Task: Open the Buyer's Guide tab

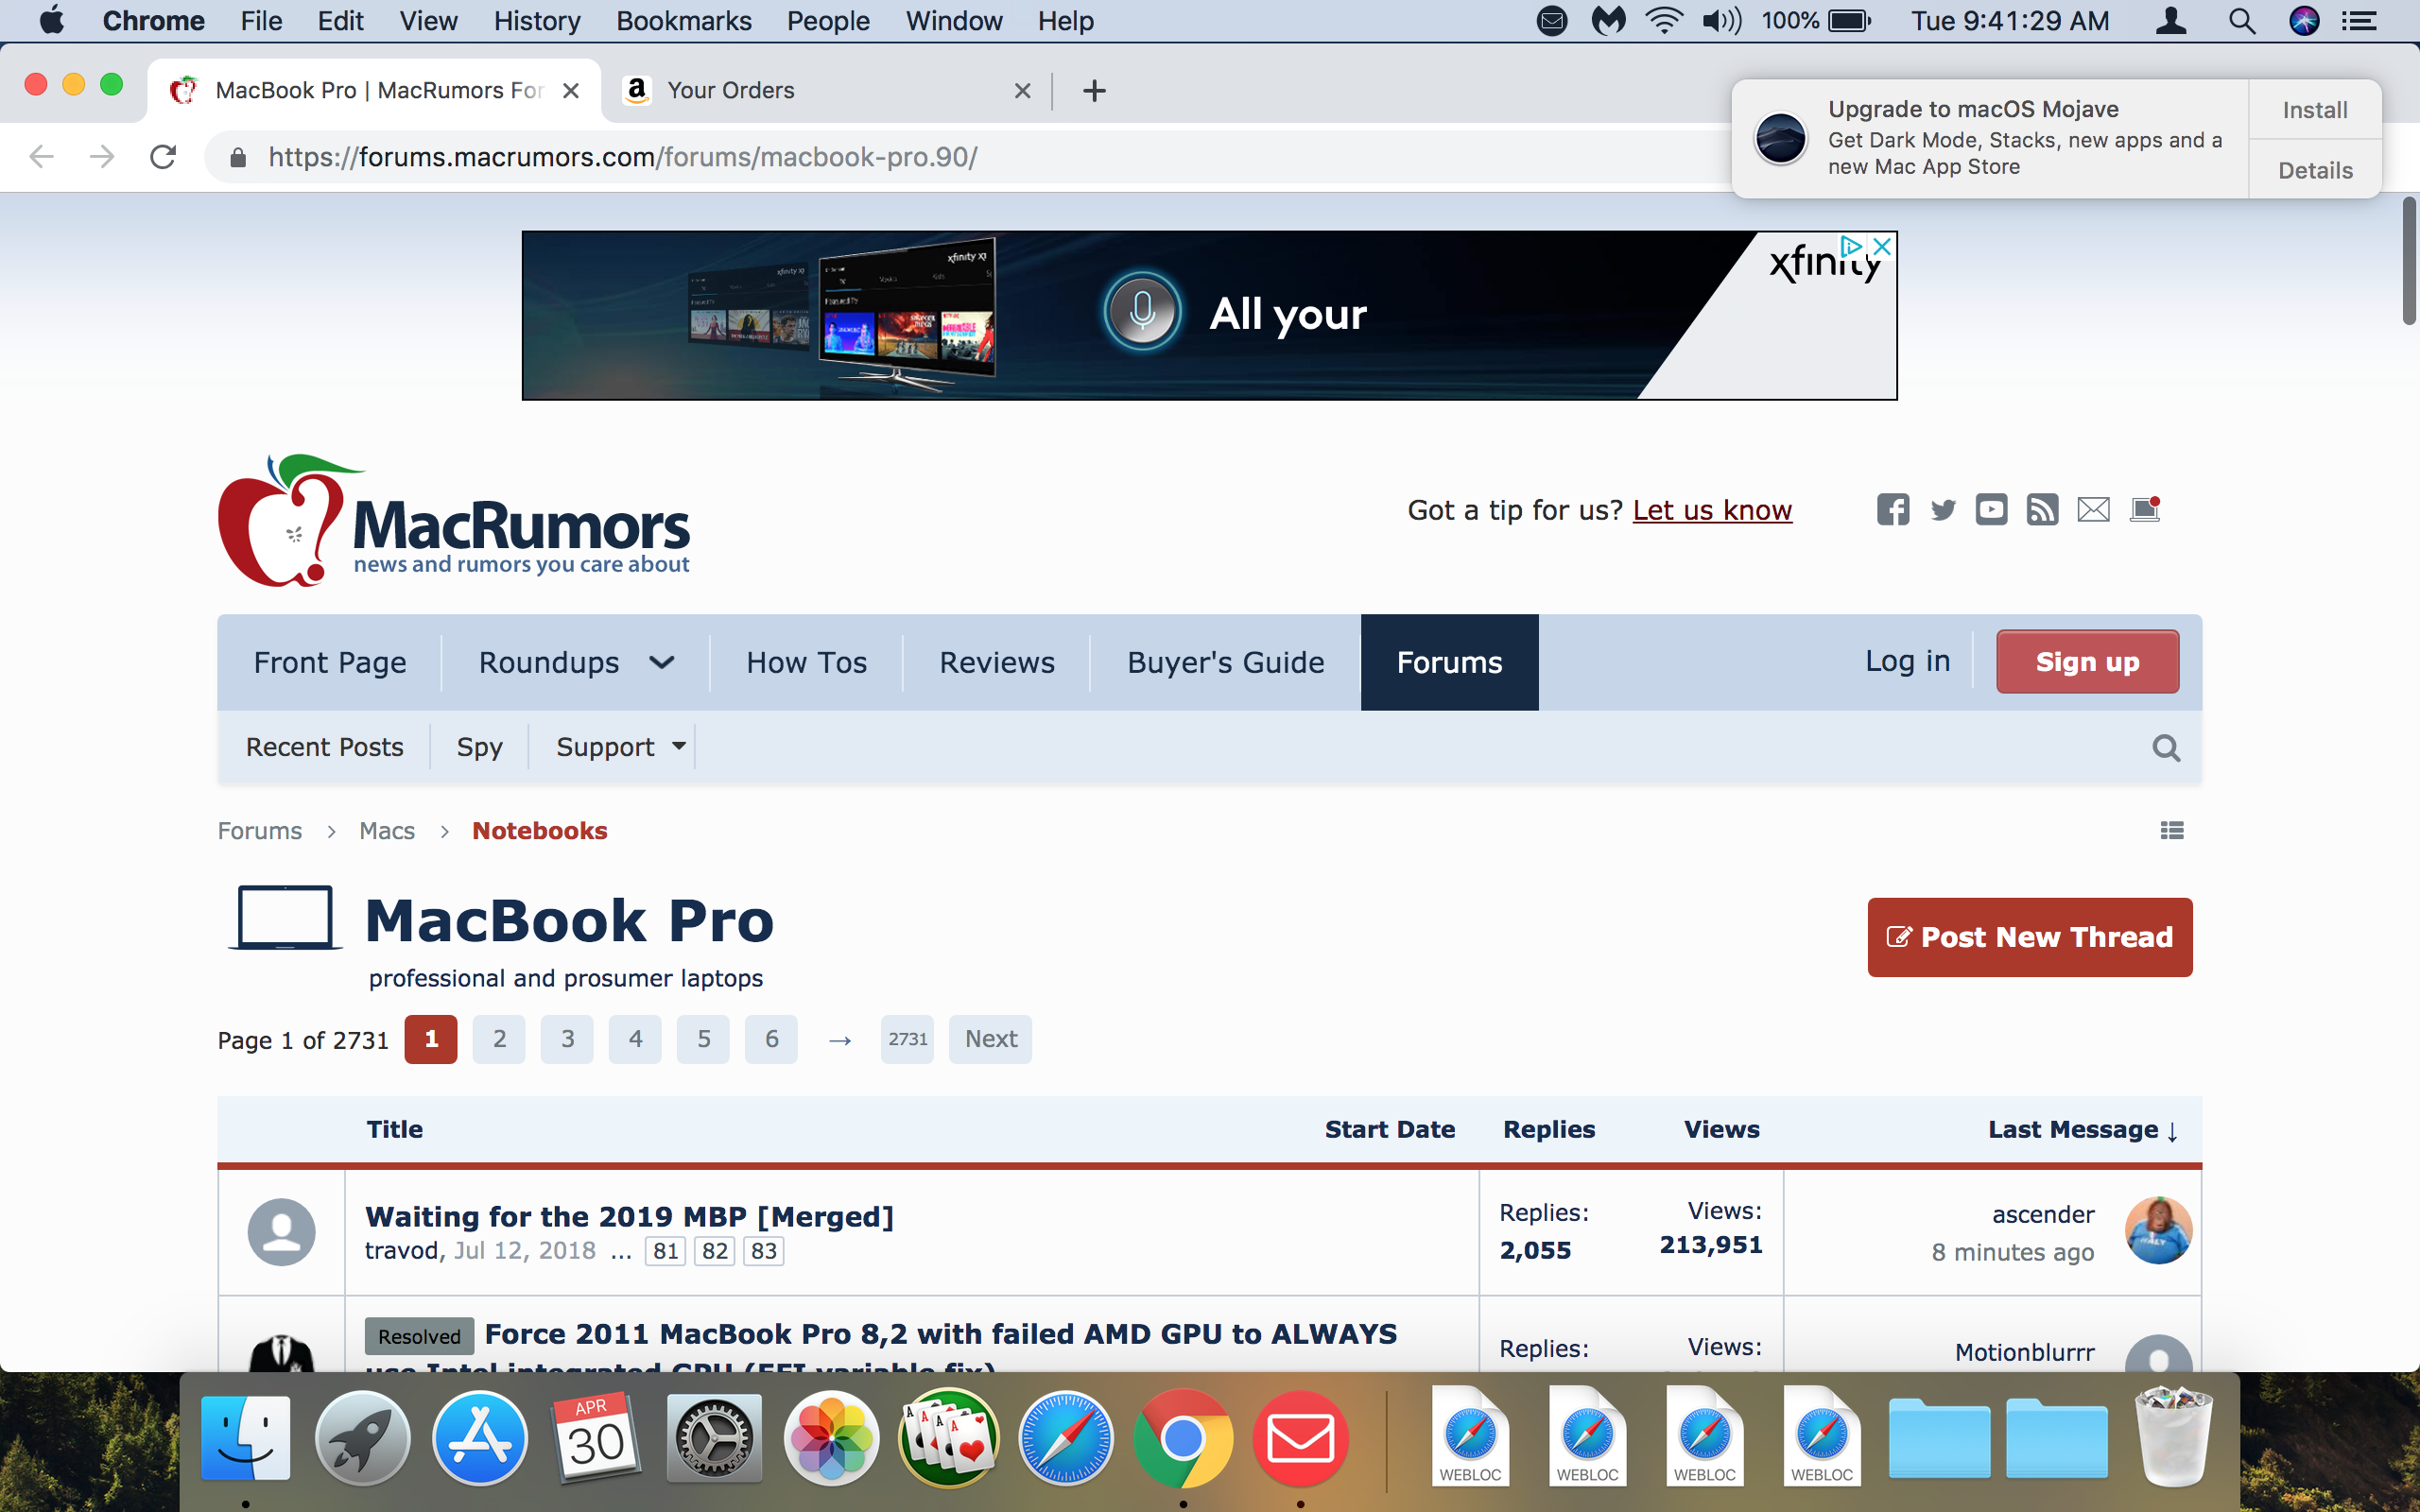Action: [1225, 663]
